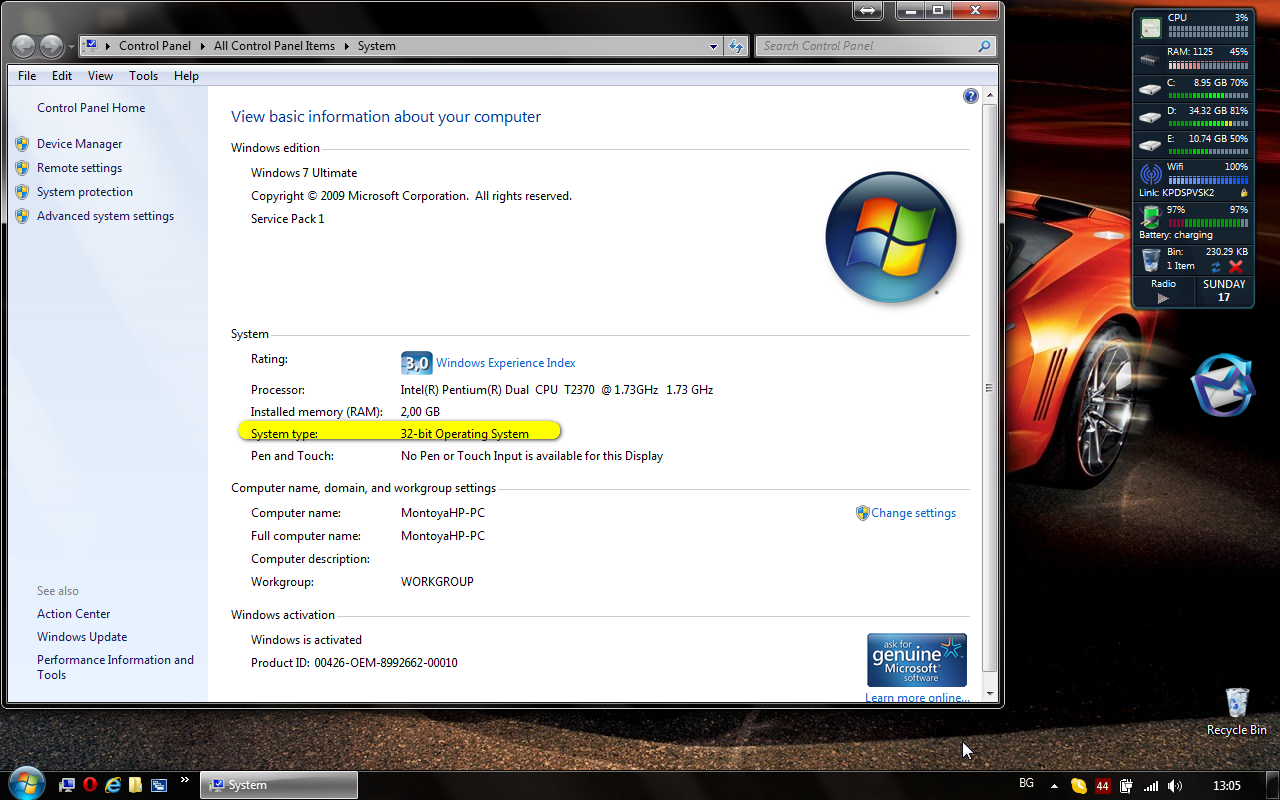Open the recent pages dropdown arrow
Viewport: 1280px width, 800px height.
click(x=71, y=47)
